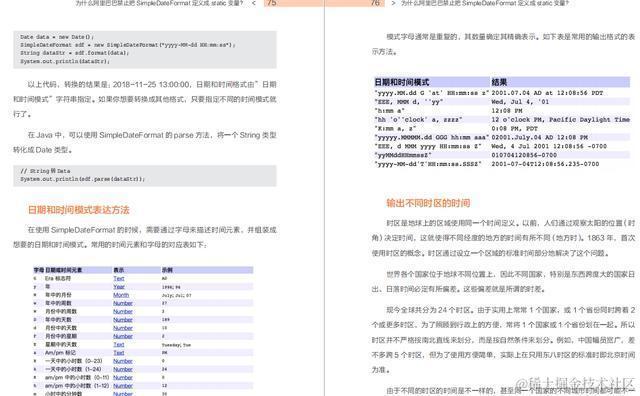640x396 pixels.
Task: Open Text link beside 星期中的天数
Action: point(119,345)
